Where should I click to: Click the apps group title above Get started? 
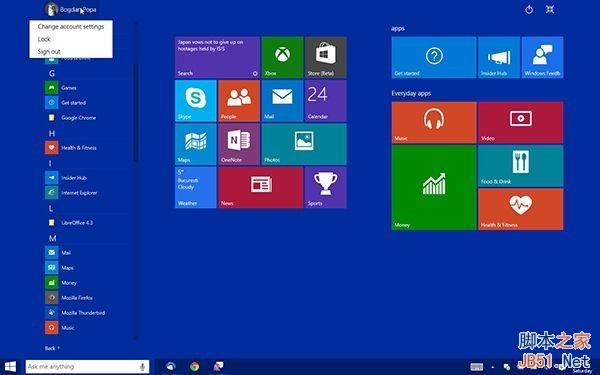[398, 28]
